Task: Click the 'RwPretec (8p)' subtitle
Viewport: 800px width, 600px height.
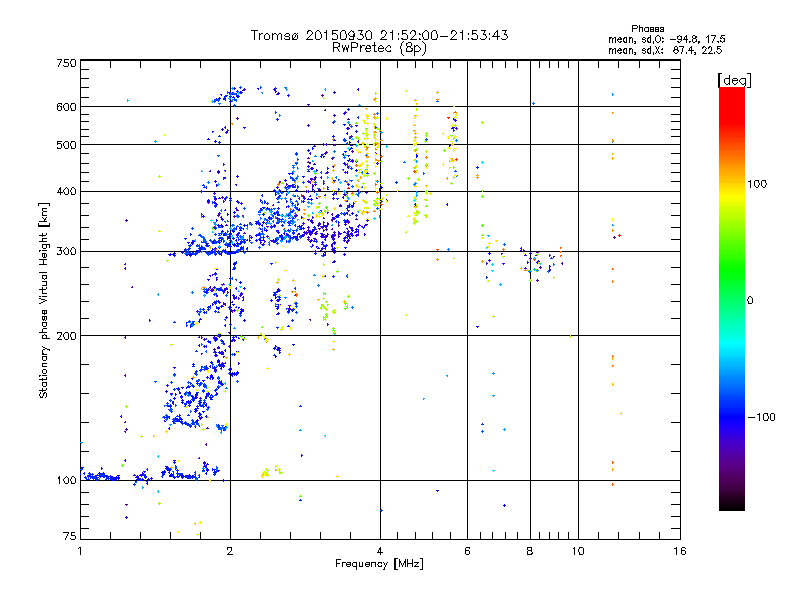Action: coord(379,48)
